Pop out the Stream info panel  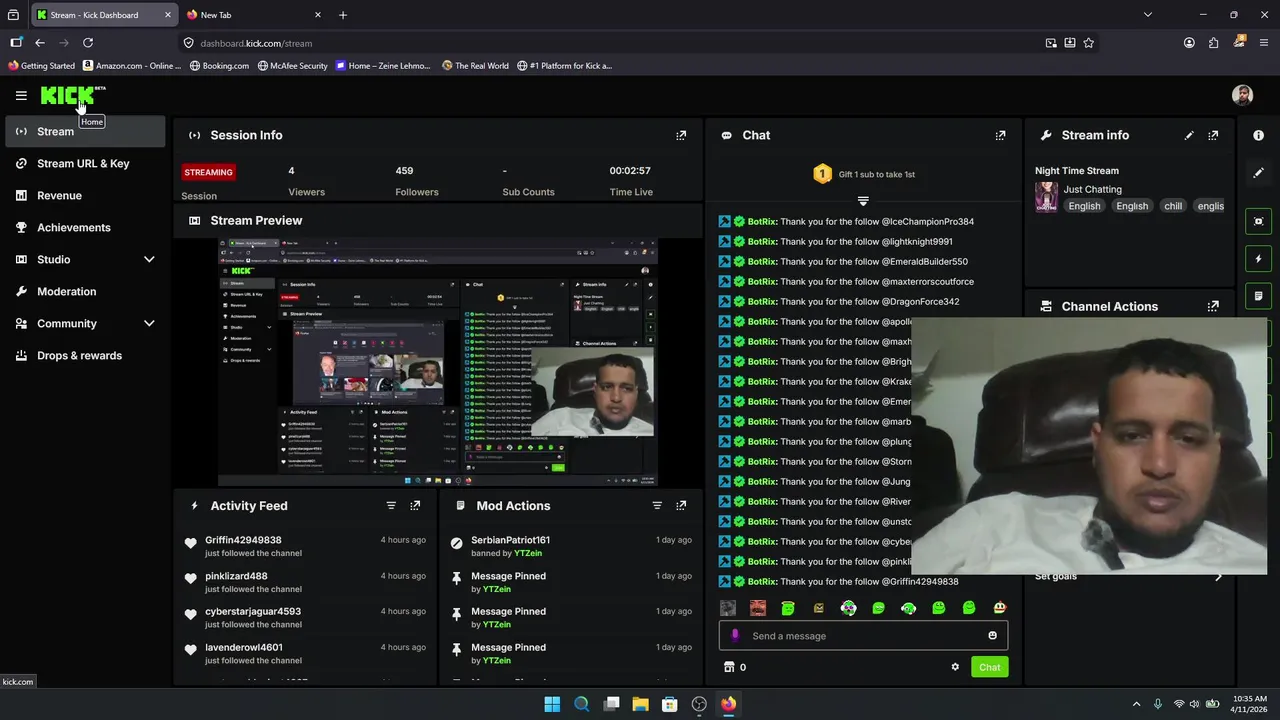(x=1213, y=135)
